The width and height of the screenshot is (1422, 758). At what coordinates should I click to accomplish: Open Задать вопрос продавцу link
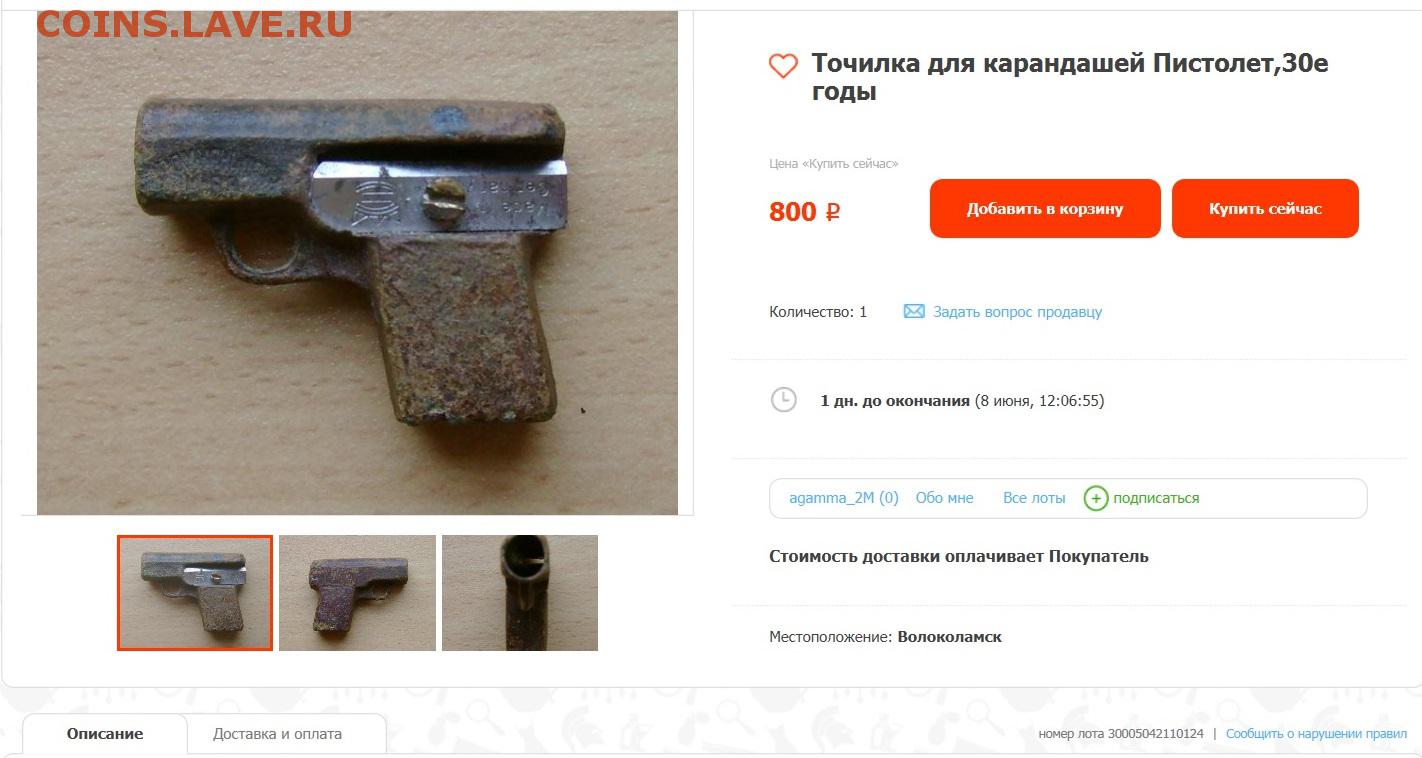tap(1017, 312)
